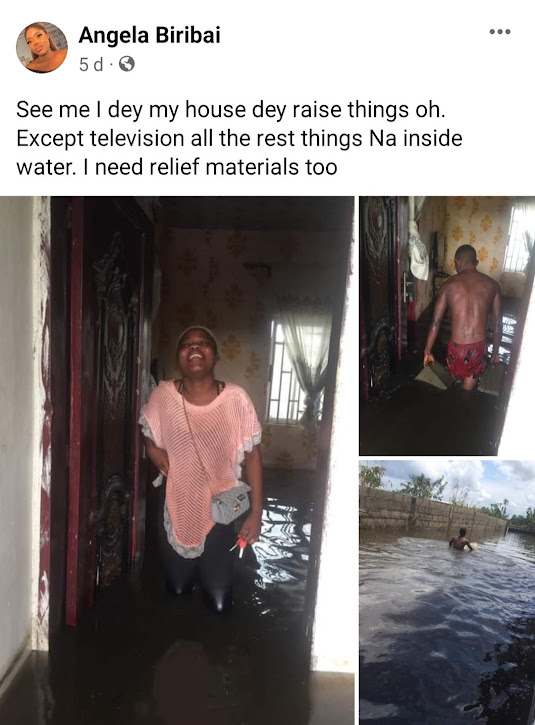The width and height of the screenshot is (535, 725).
Task: Visit Angela Biribai's profile via name
Action: [x=149, y=35]
